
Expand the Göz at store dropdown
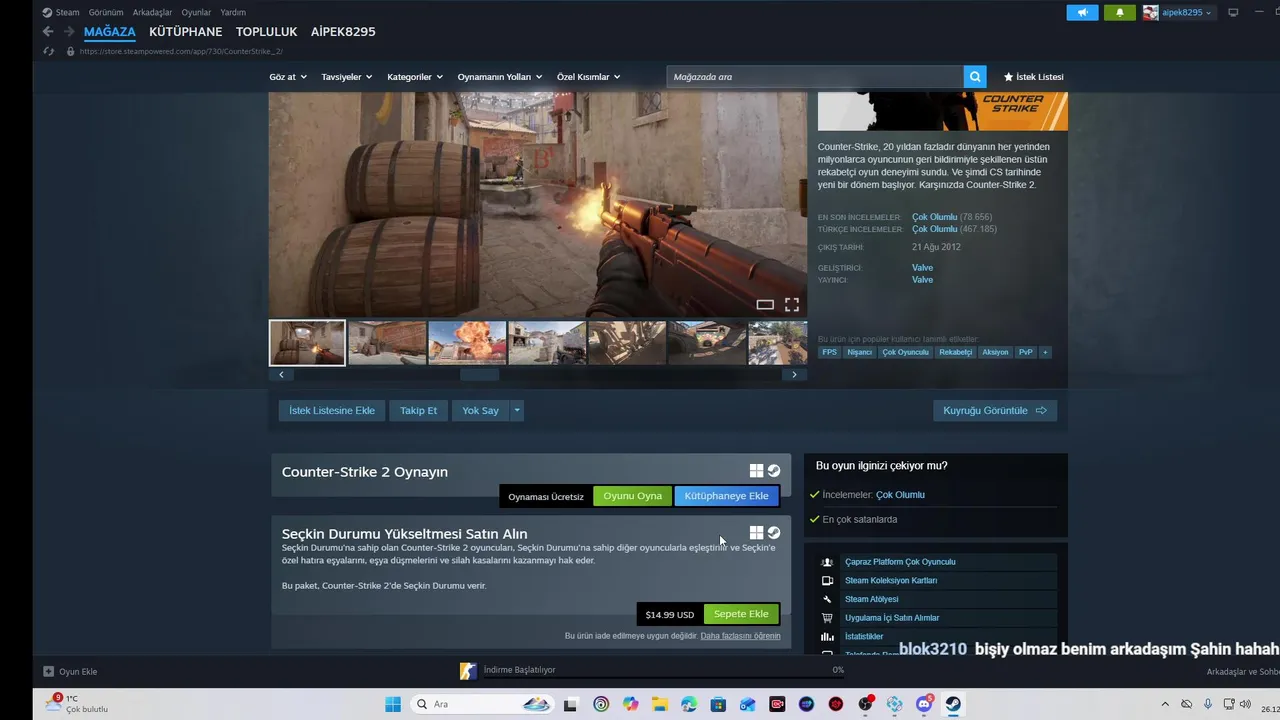coord(288,77)
